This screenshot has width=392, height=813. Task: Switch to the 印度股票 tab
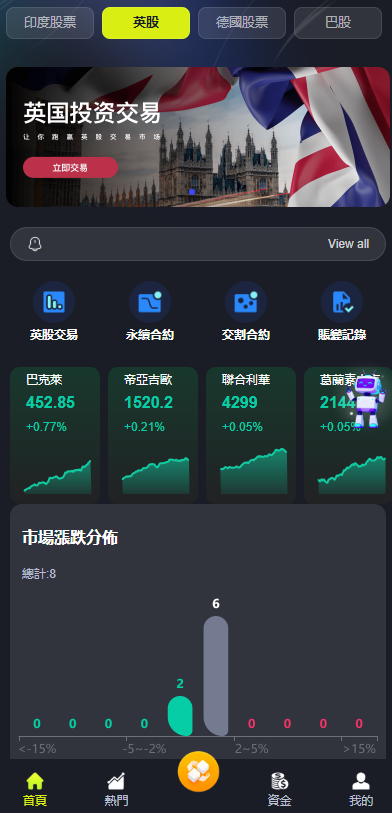click(x=50, y=23)
